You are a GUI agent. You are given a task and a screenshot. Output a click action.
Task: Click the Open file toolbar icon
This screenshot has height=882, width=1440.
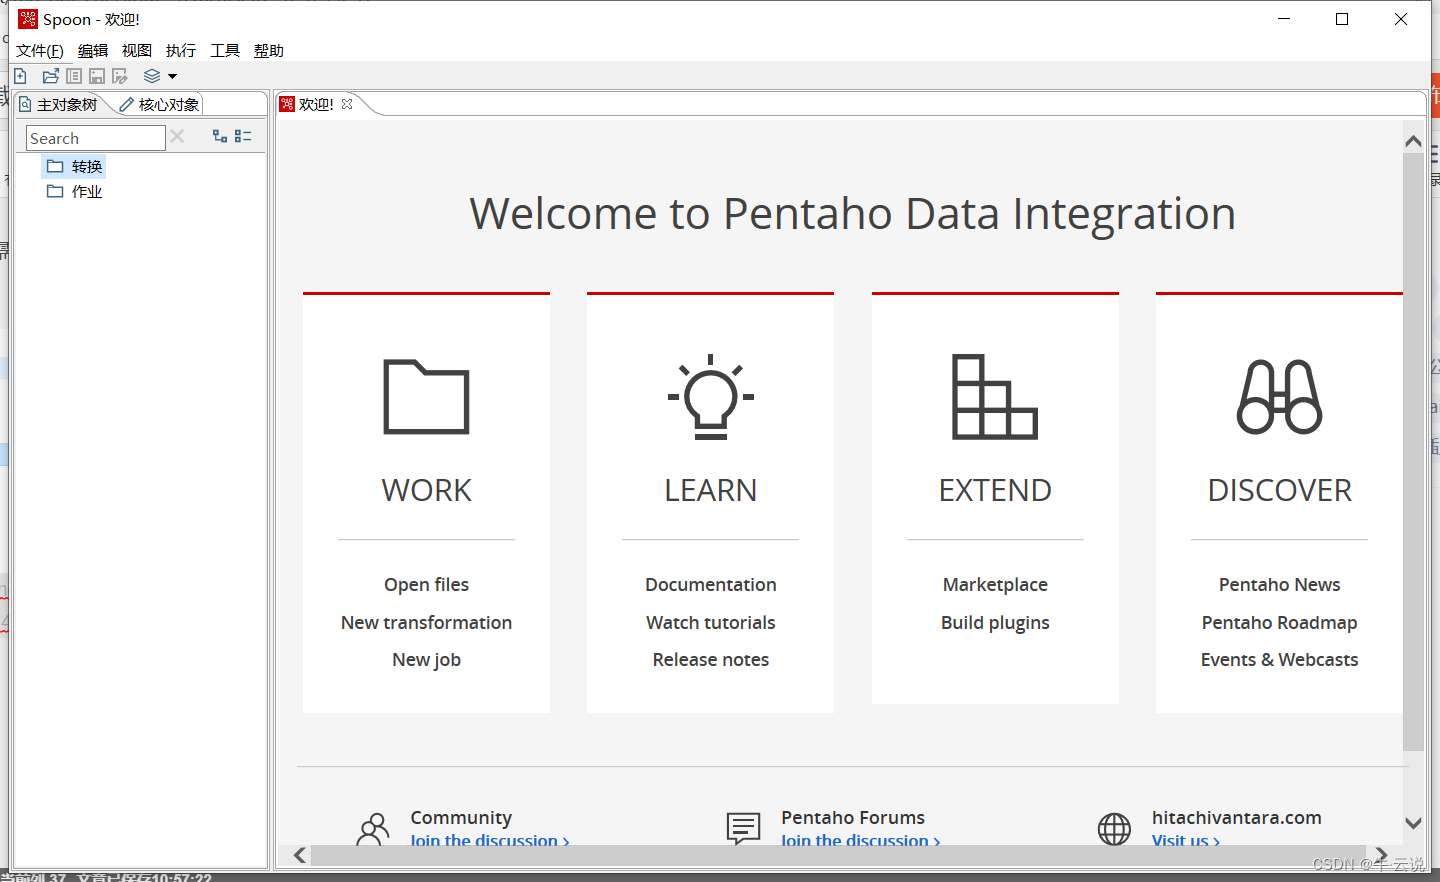pos(51,76)
